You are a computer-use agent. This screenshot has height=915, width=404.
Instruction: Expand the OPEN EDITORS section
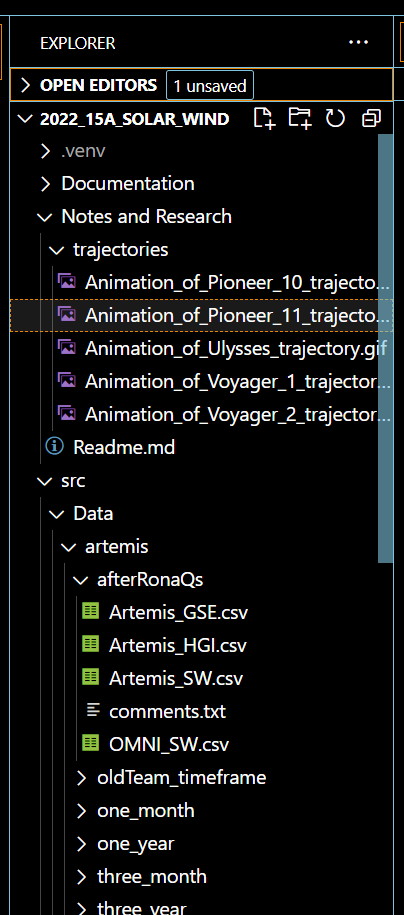click(x=25, y=85)
